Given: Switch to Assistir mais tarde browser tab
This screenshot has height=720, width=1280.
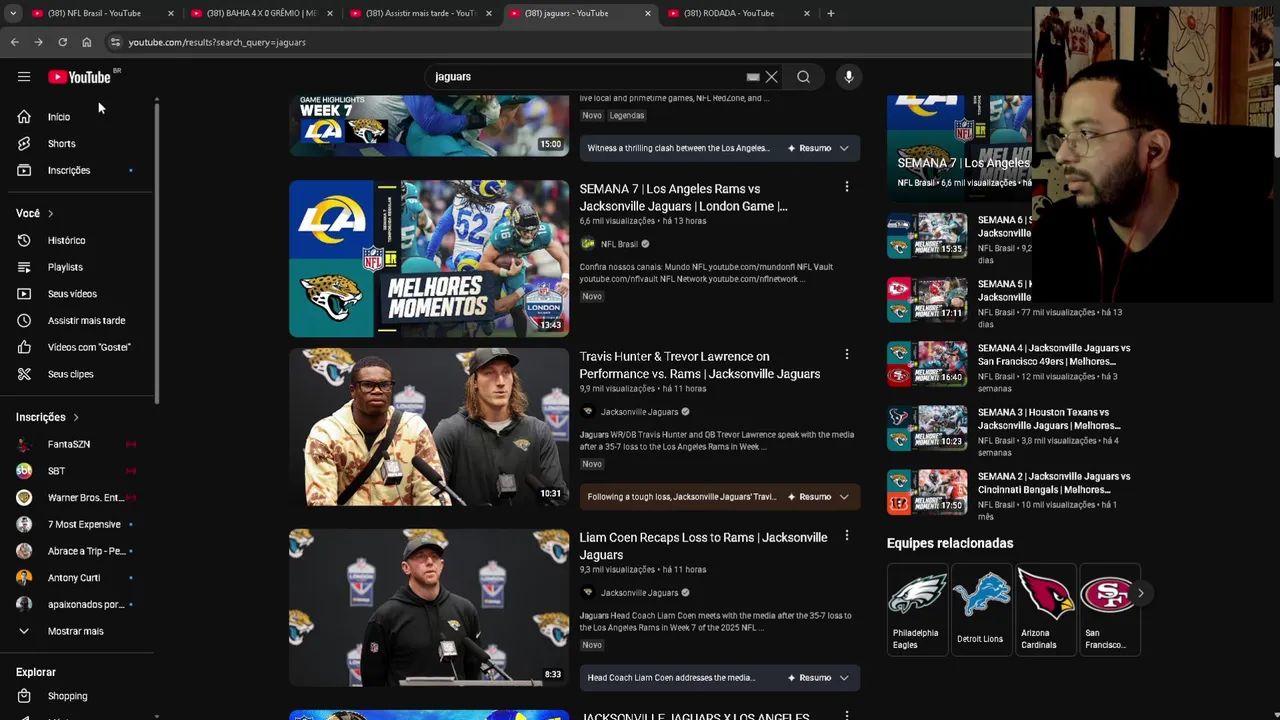Looking at the screenshot, I should (x=418, y=13).
